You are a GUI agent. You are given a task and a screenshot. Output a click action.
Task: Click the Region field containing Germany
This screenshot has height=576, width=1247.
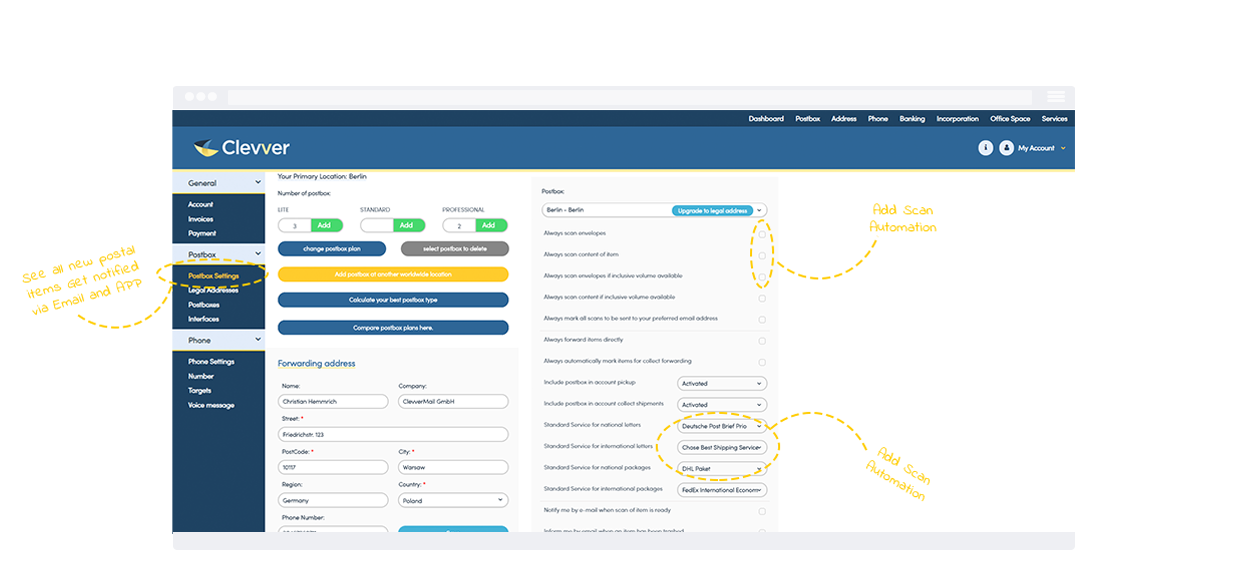333,500
